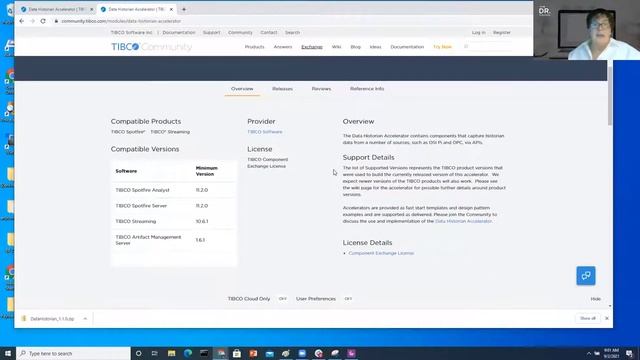The image size is (640, 360).
Task: Open the Mail app on the taskbar
Action: 269,353
